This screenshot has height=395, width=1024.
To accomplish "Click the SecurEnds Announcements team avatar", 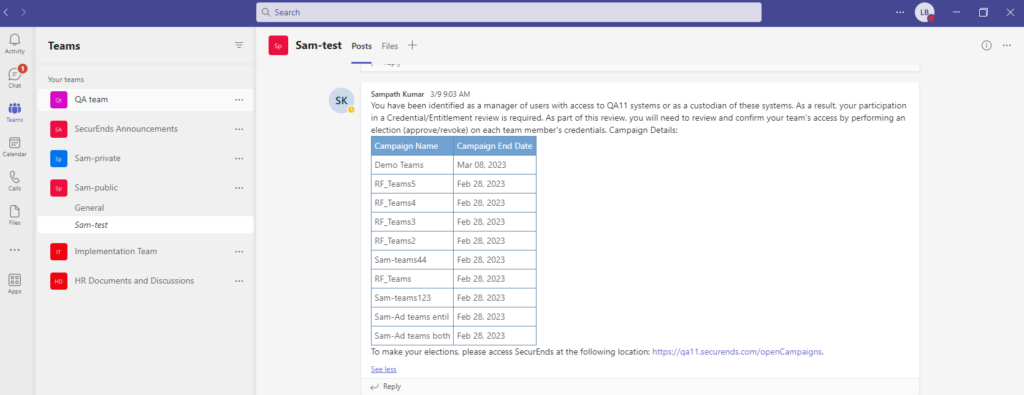I will click(x=59, y=129).
